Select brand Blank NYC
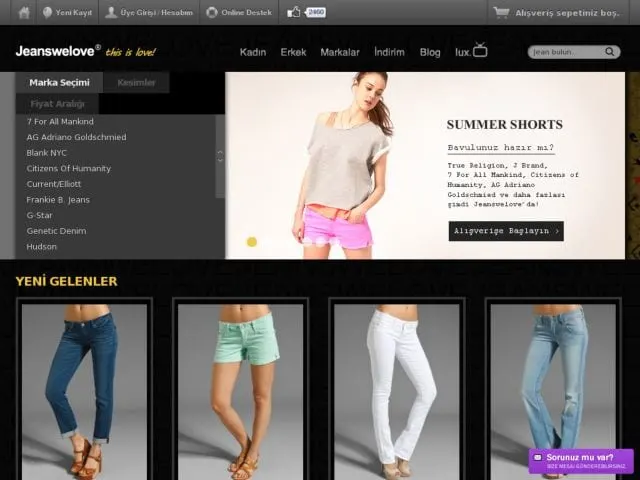 tap(47, 153)
